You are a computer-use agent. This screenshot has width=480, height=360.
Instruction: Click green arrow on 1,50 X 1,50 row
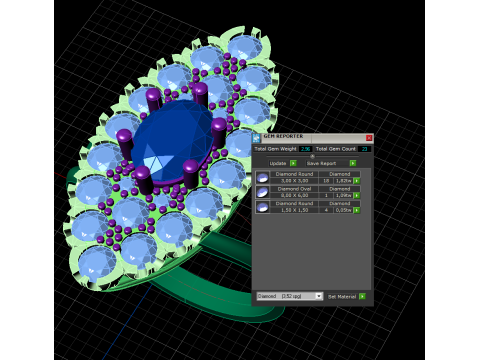[357, 210]
